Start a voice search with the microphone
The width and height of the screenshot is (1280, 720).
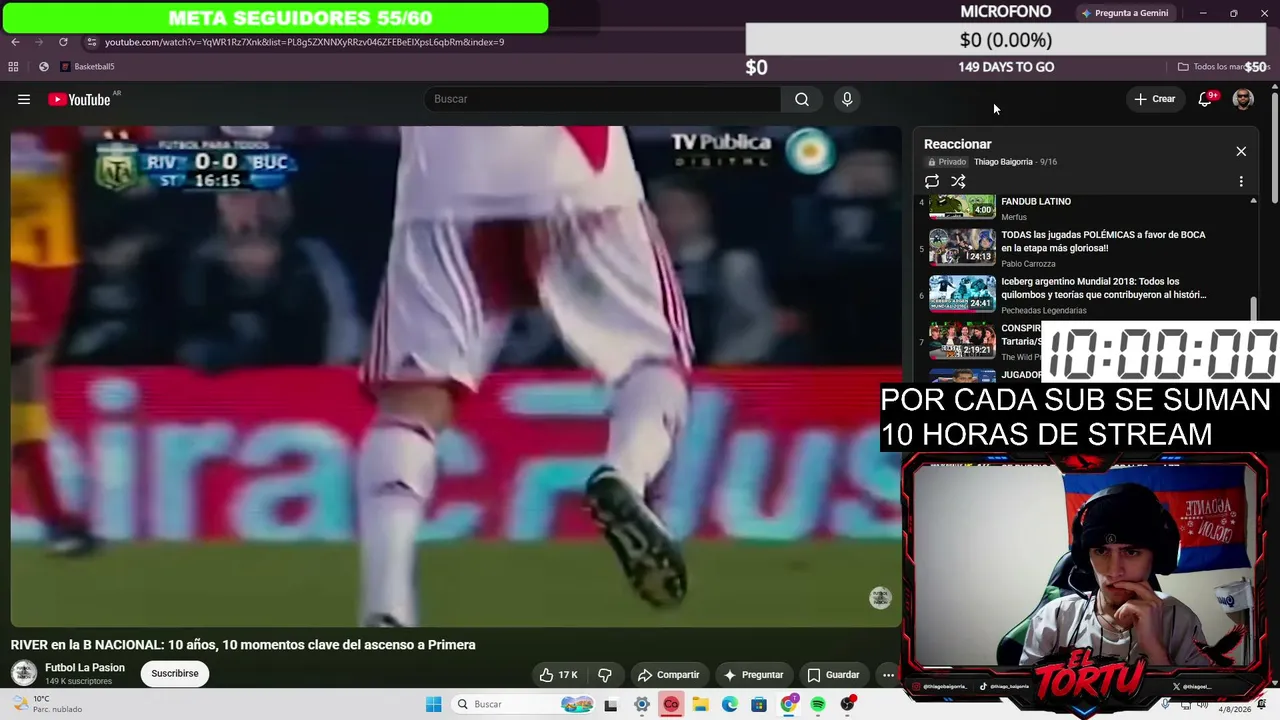847,99
